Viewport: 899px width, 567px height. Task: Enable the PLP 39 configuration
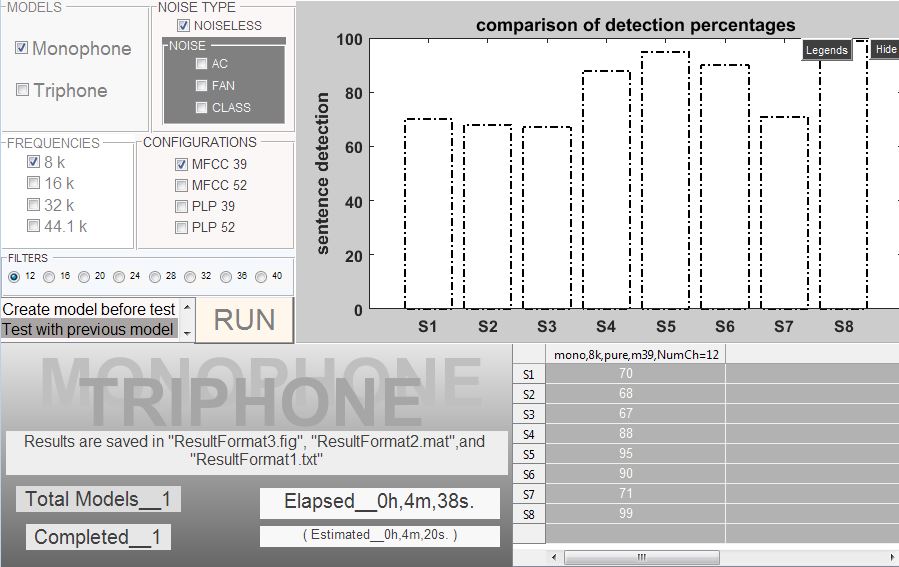[x=181, y=206]
